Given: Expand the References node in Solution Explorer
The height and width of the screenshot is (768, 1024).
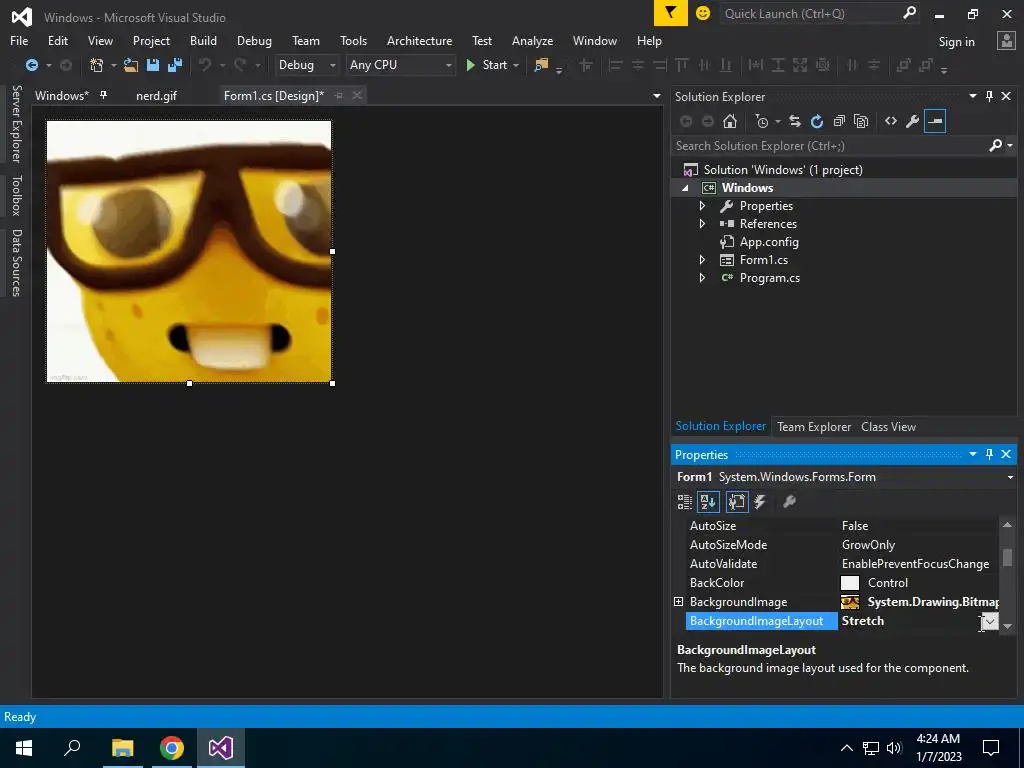Looking at the screenshot, I should tap(702, 223).
